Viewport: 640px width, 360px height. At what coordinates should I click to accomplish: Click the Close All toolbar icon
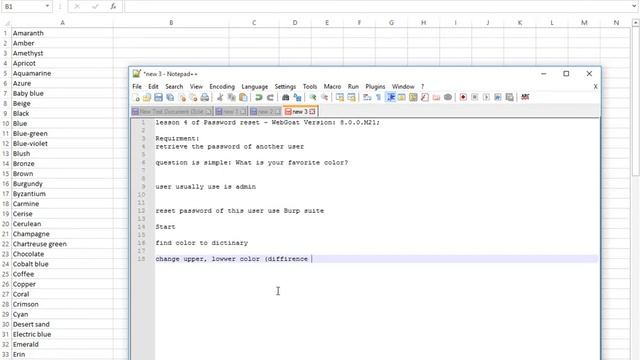click(x=193, y=97)
